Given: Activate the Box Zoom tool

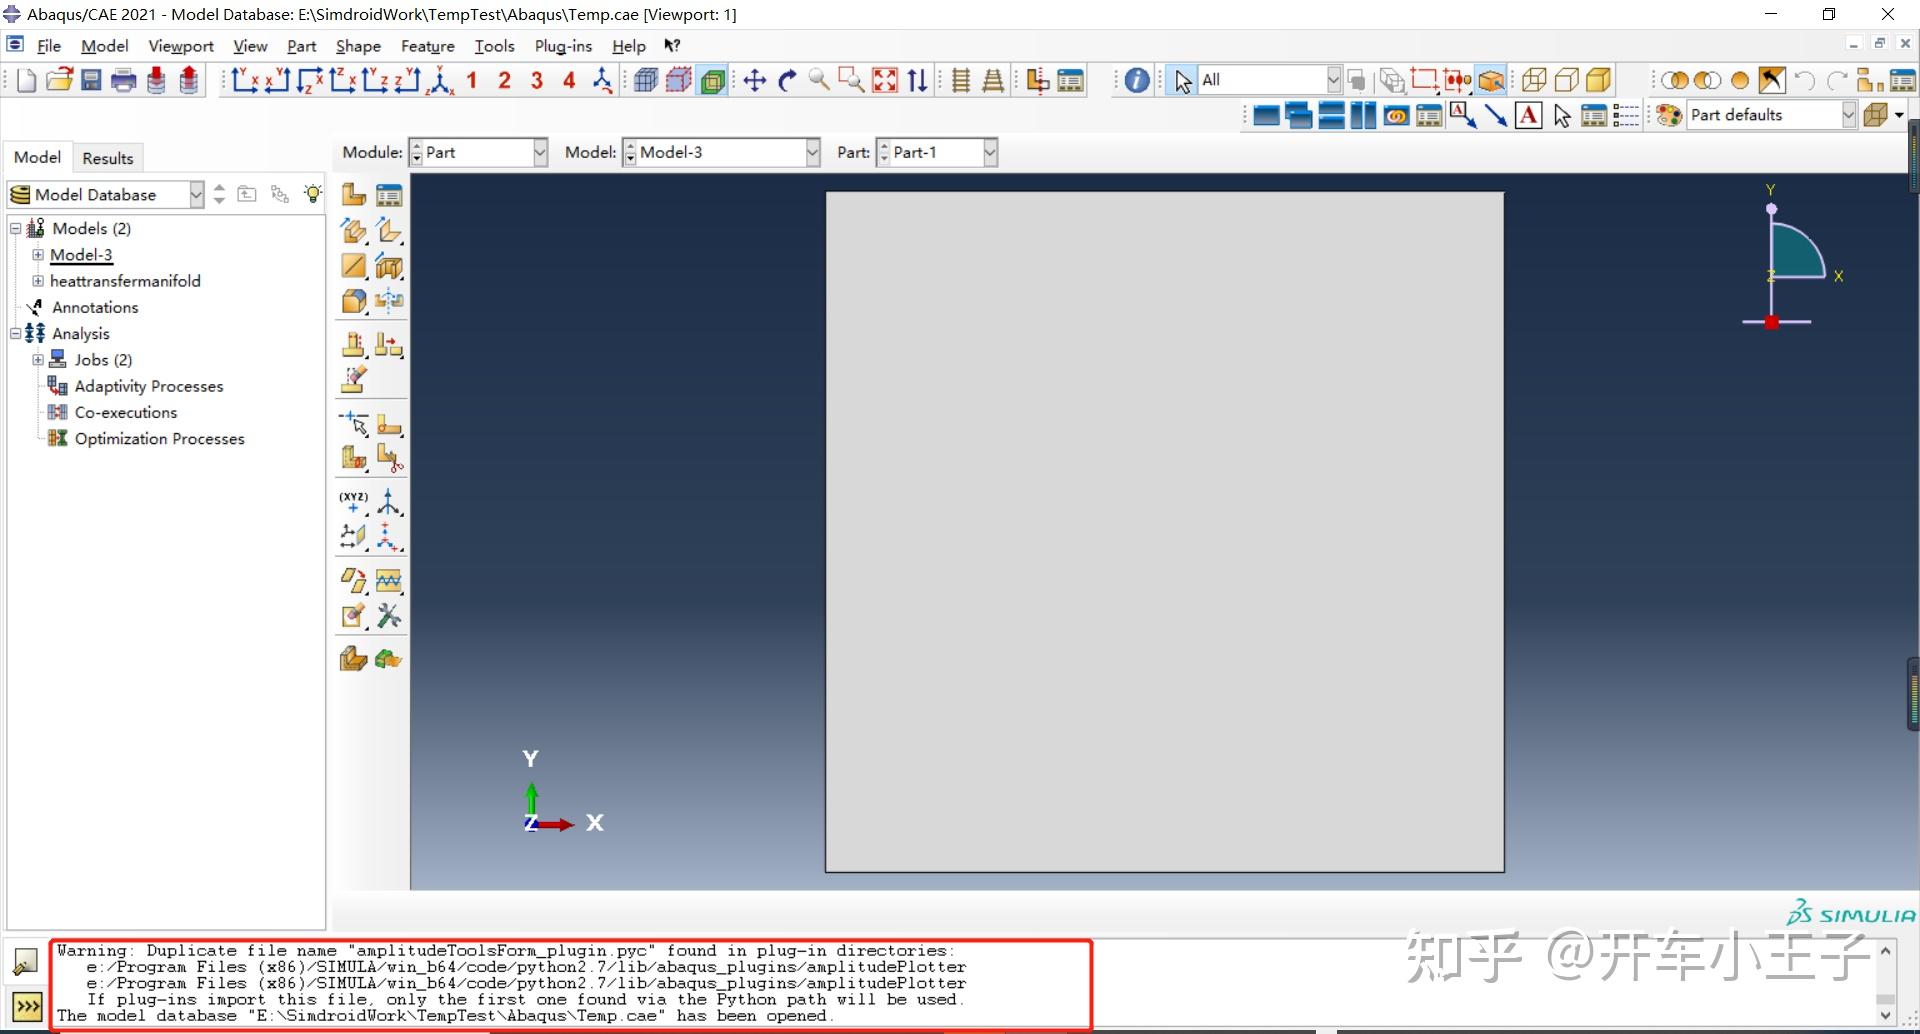Looking at the screenshot, I should coord(852,80).
